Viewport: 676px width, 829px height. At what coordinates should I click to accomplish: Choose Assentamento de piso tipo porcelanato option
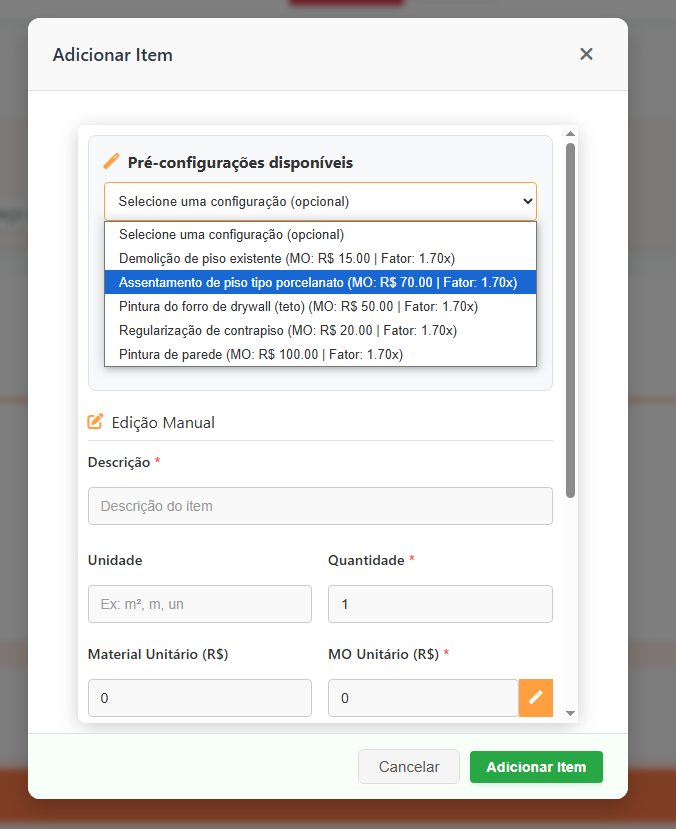(x=320, y=282)
